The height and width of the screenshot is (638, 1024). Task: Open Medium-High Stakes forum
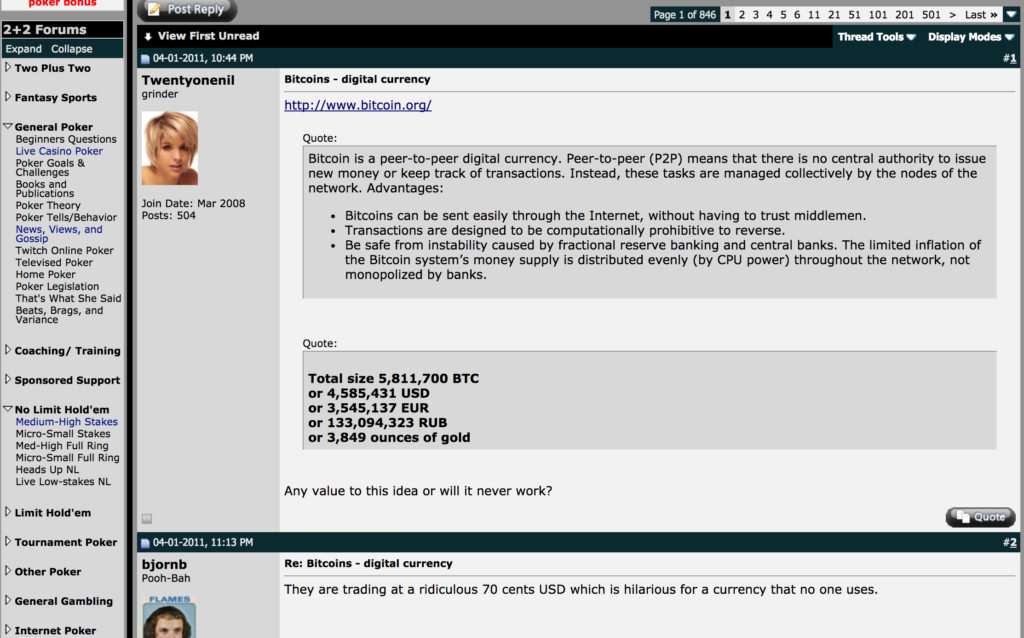coord(67,422)
